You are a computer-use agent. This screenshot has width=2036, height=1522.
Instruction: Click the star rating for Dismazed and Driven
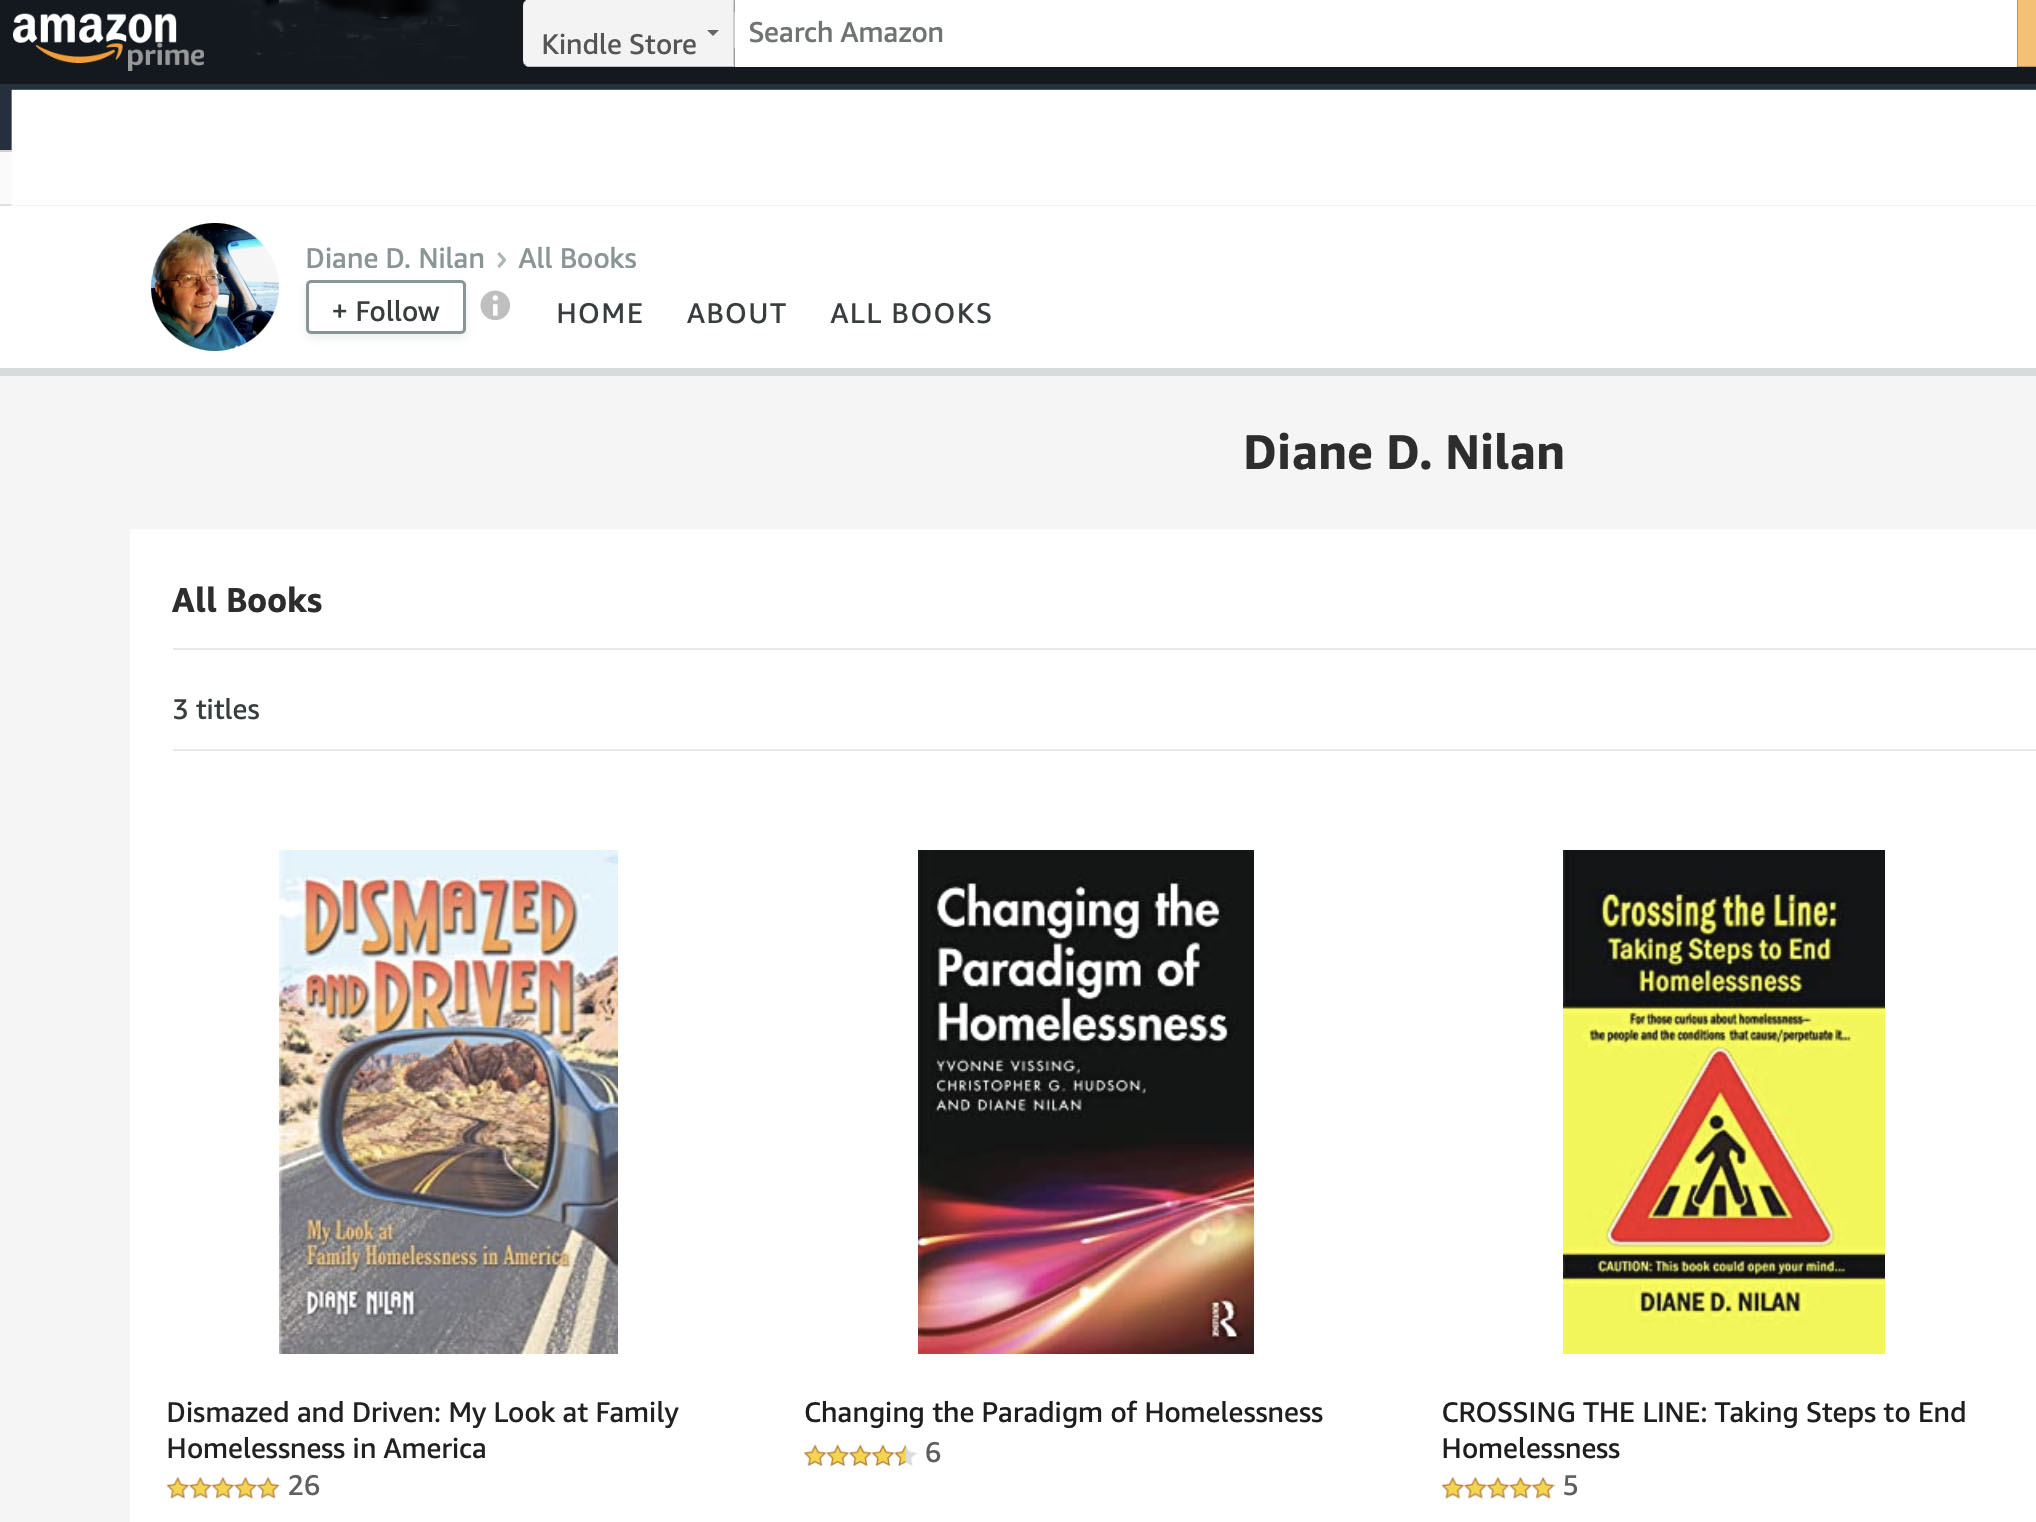[x=222, y=1488]
